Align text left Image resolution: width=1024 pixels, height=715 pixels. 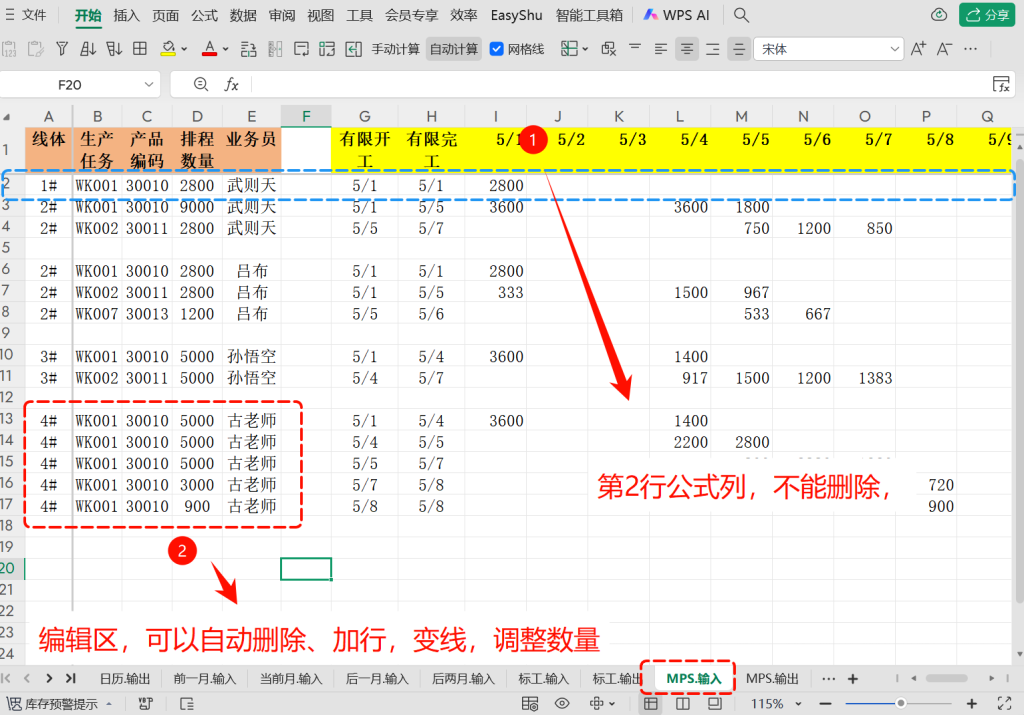coord(661,49)
